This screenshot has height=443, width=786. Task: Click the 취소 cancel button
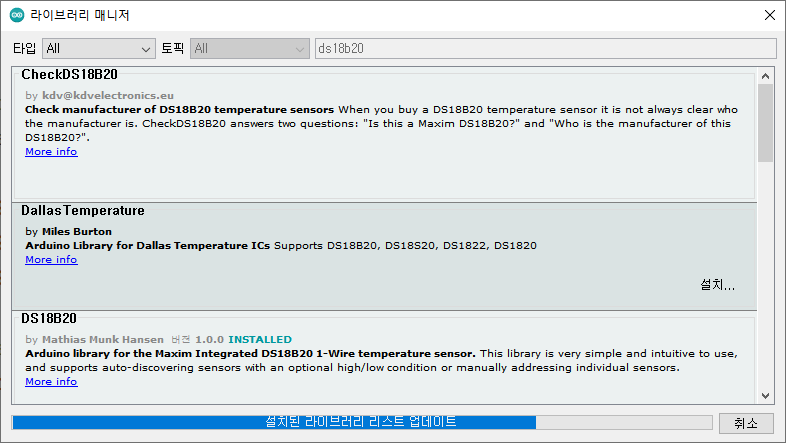[746, 423]
